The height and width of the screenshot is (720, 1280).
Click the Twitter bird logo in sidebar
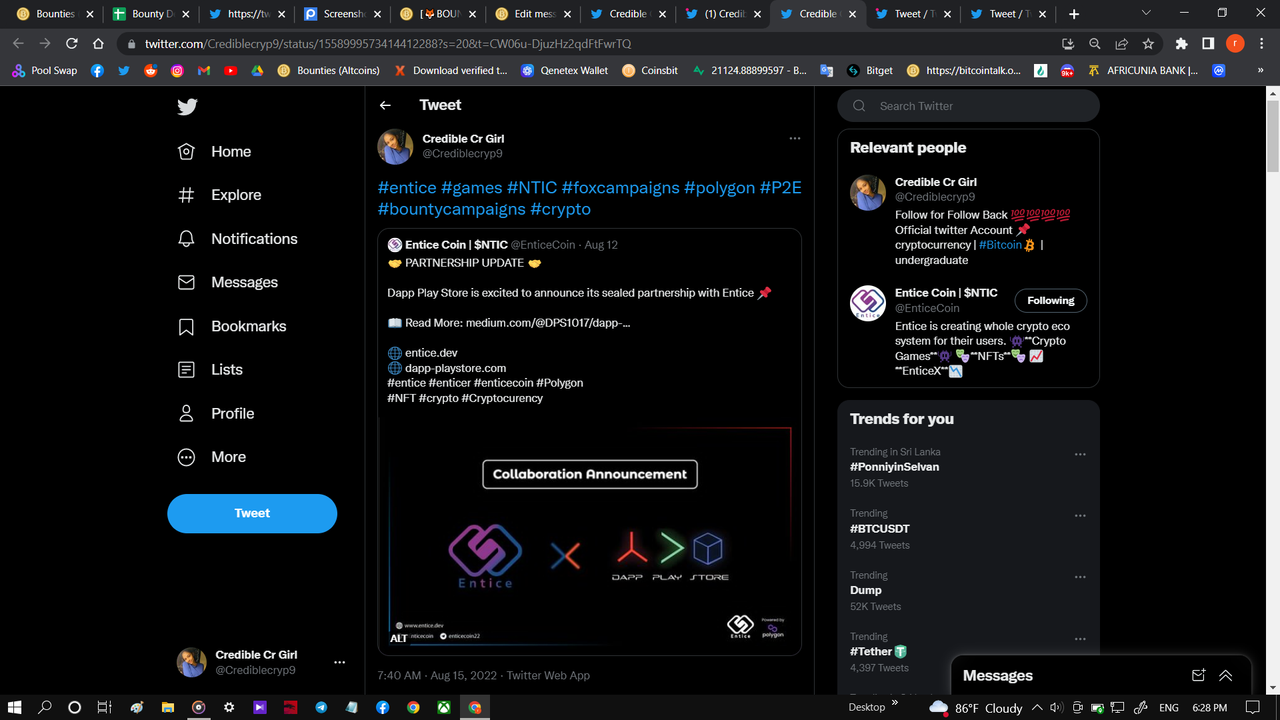[x=187, y=106]
